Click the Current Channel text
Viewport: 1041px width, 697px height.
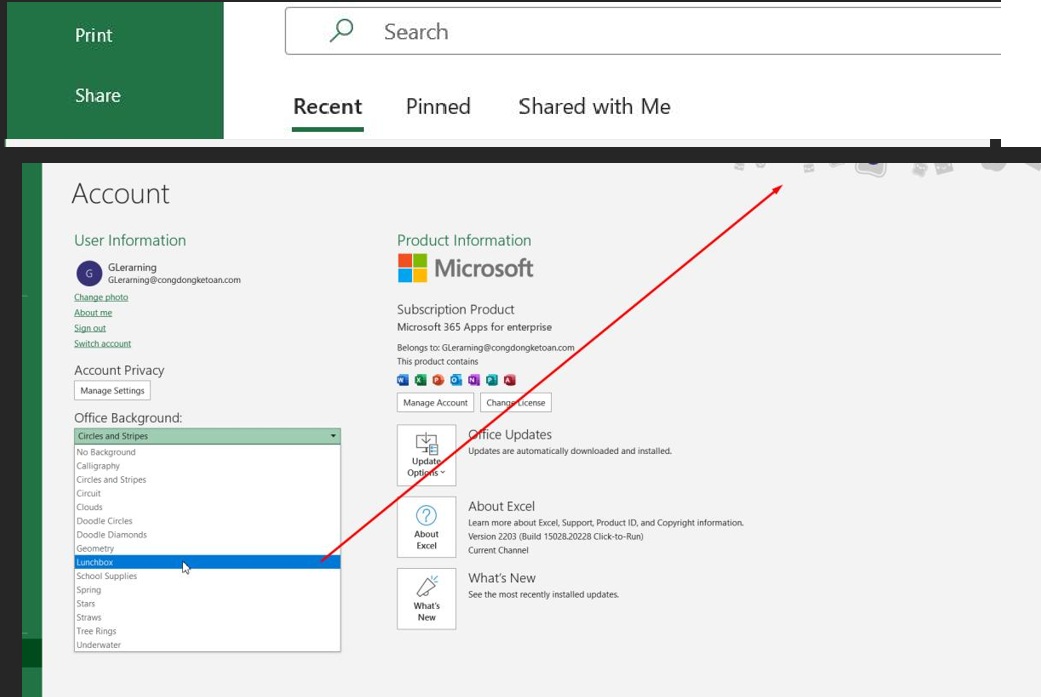(498, 550)
